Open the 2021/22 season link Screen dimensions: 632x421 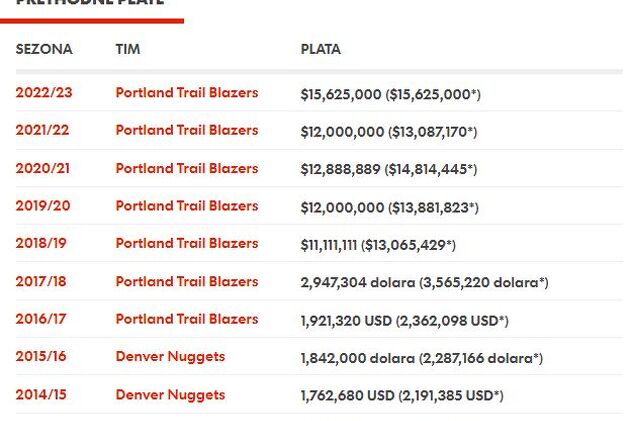click(43, 130)
